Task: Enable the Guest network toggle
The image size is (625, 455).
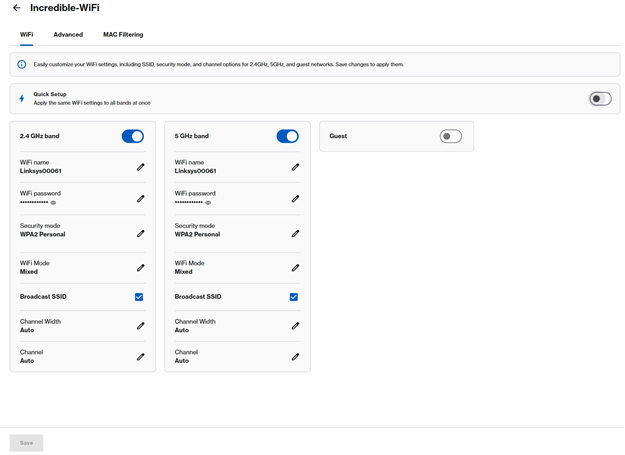Action: pos(451,136)
